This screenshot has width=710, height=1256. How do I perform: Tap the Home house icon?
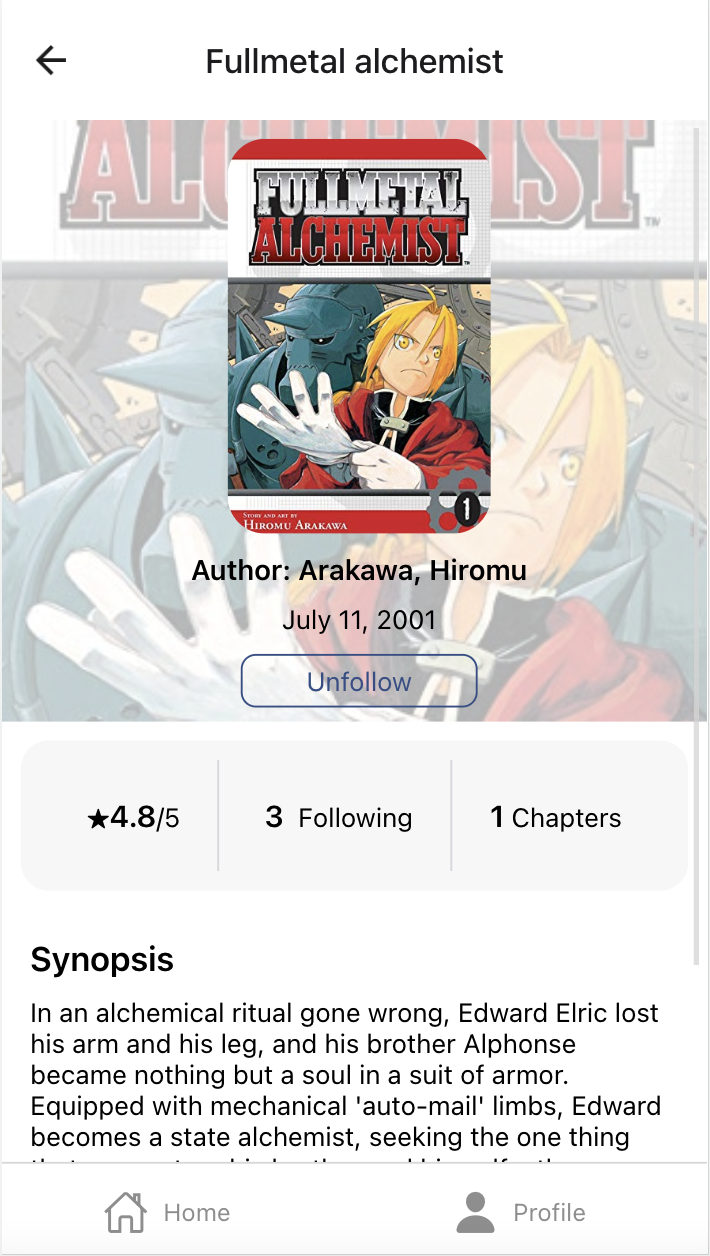pyautogui.click(x=126, y=1212)
